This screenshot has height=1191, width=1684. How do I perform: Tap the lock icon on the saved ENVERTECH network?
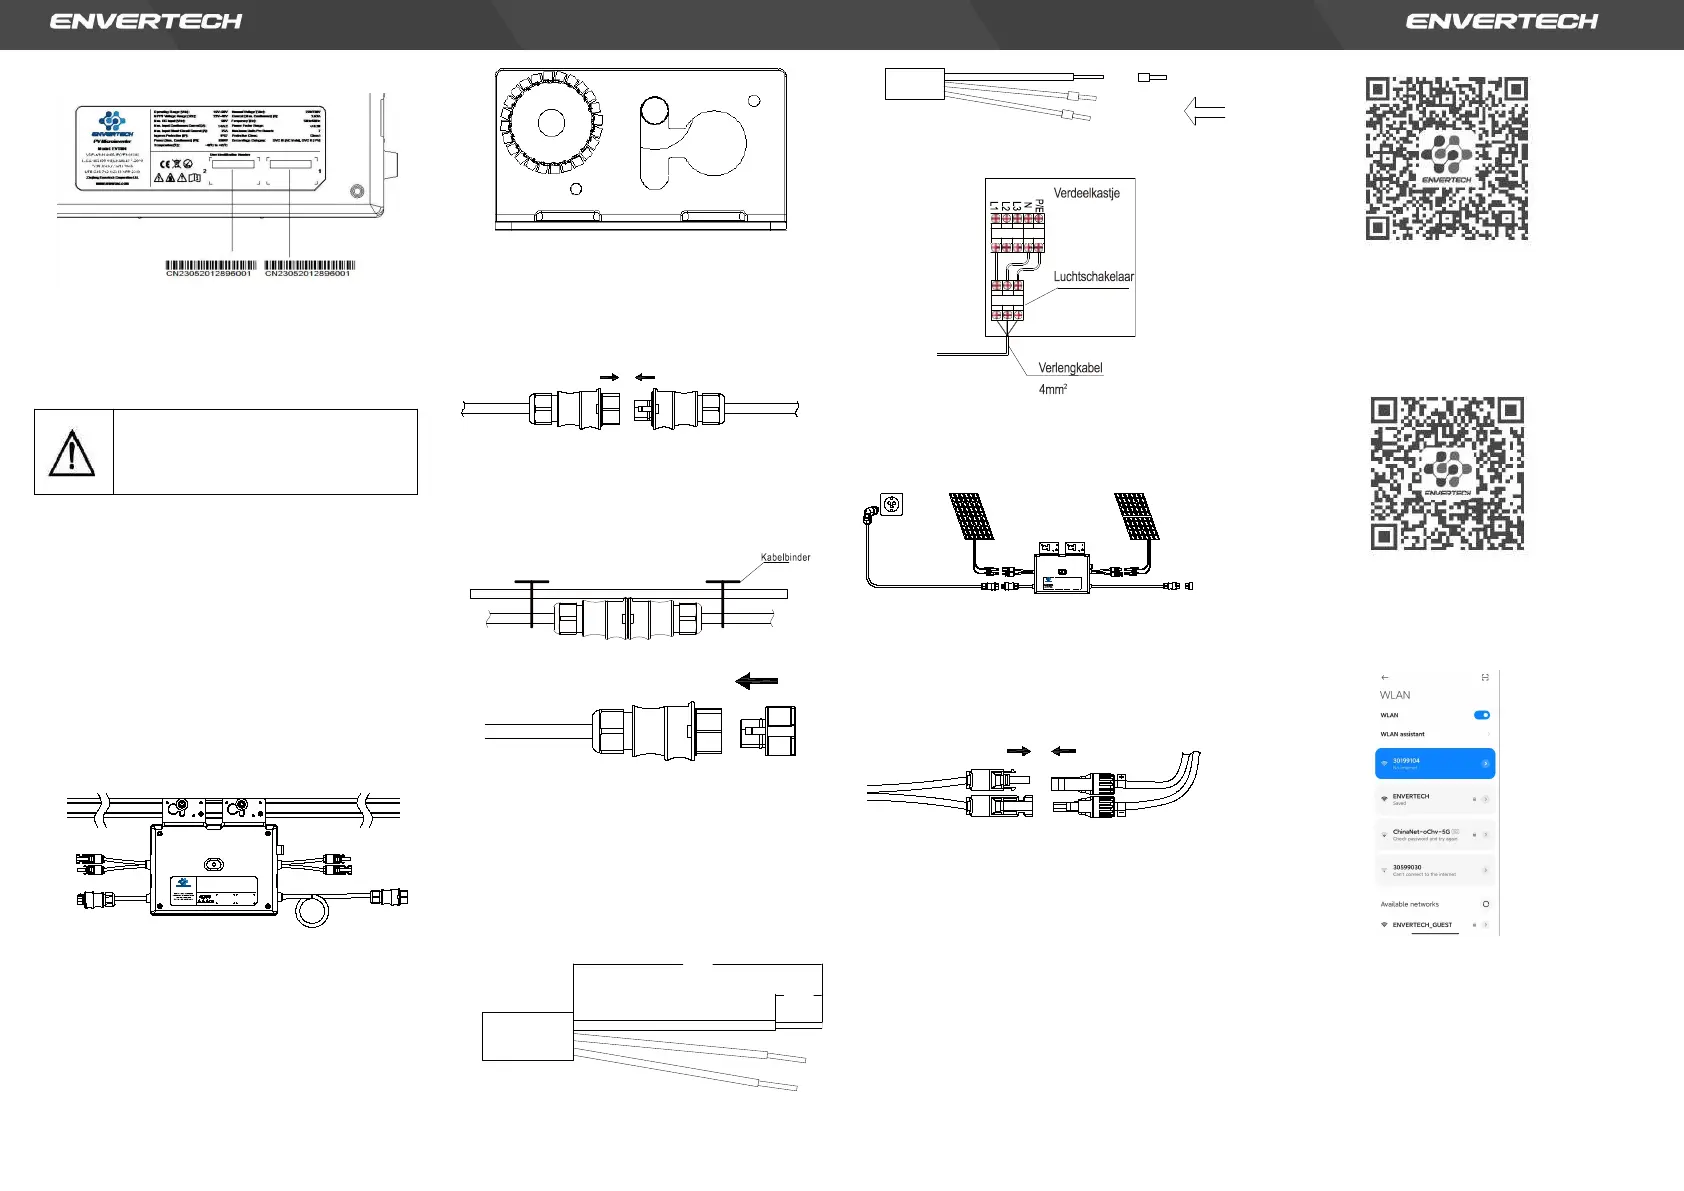pyautogui.click(x=1475, y=799)
